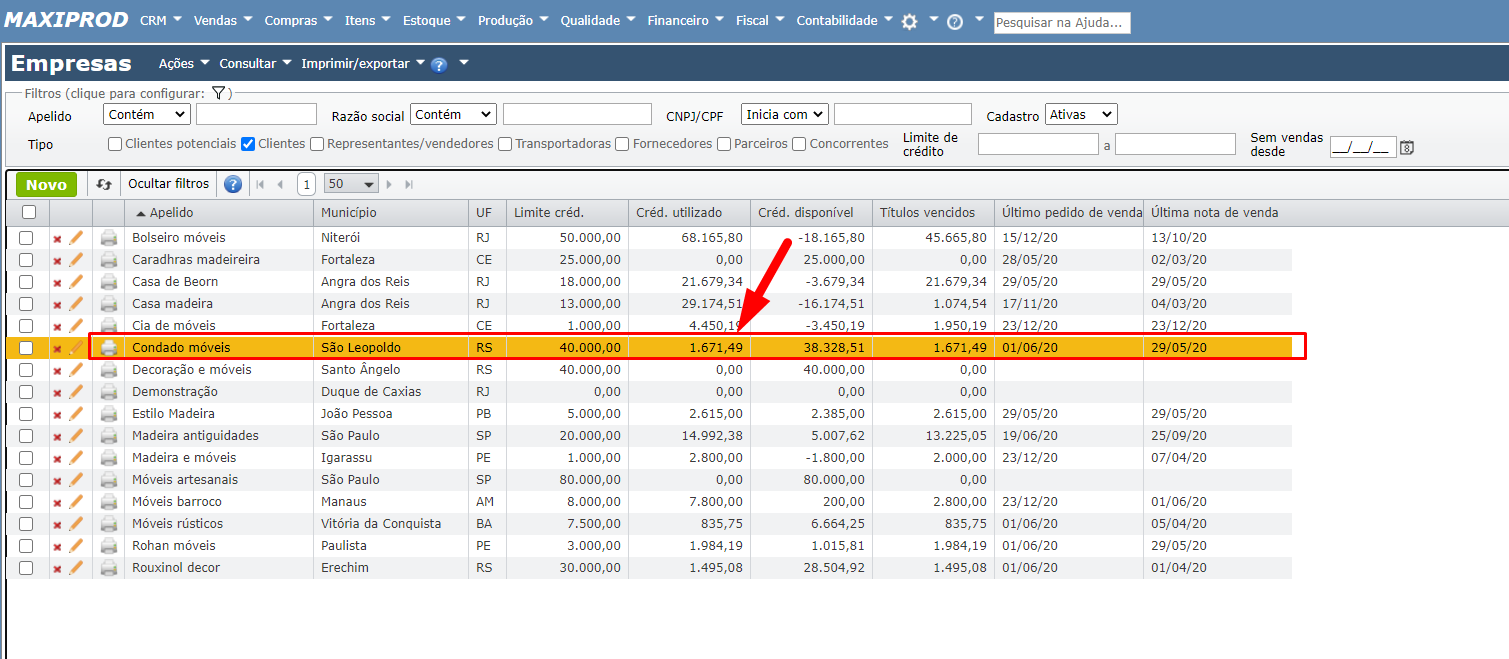The image size is (1509, 659).
Task: Open the page size dropdown showing 50
Action: (x=351, y=184)
